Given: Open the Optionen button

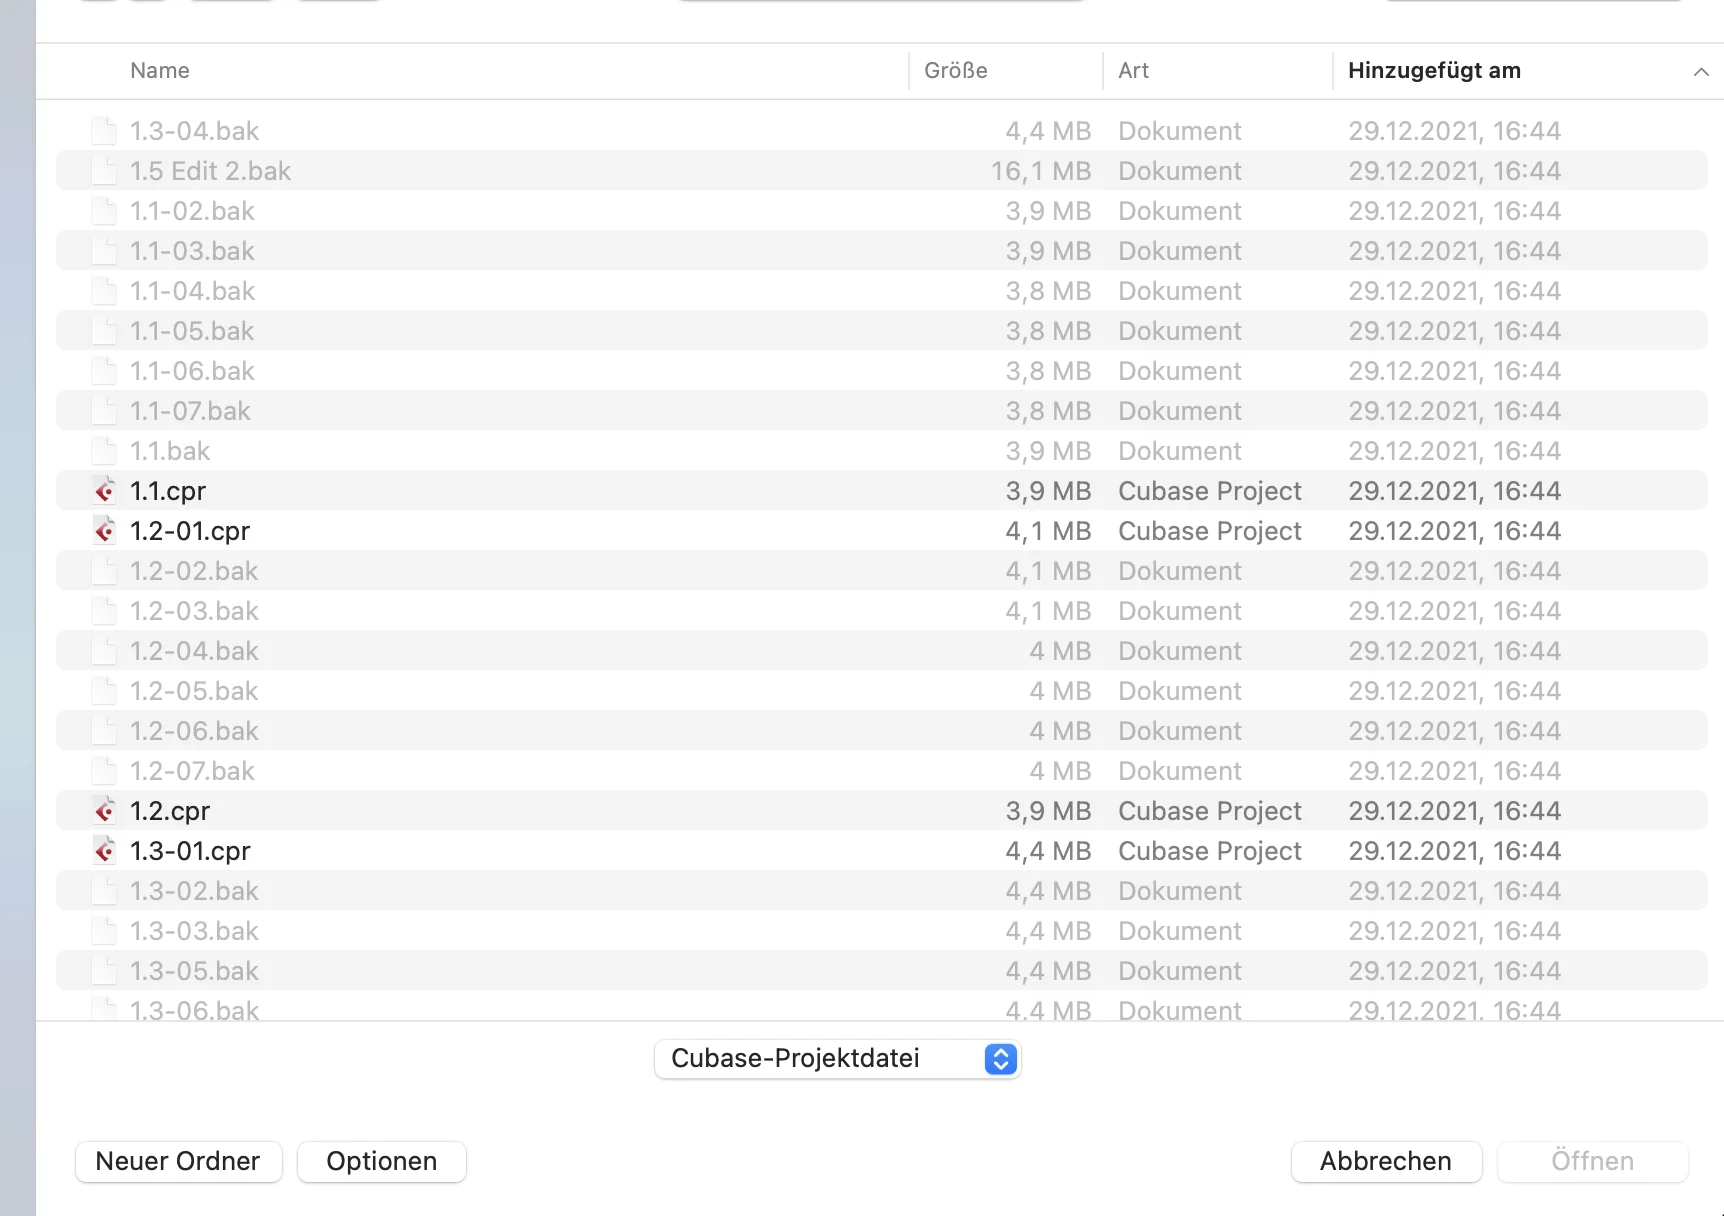Looking at the screenshot, I should (x=382, y=1162).
